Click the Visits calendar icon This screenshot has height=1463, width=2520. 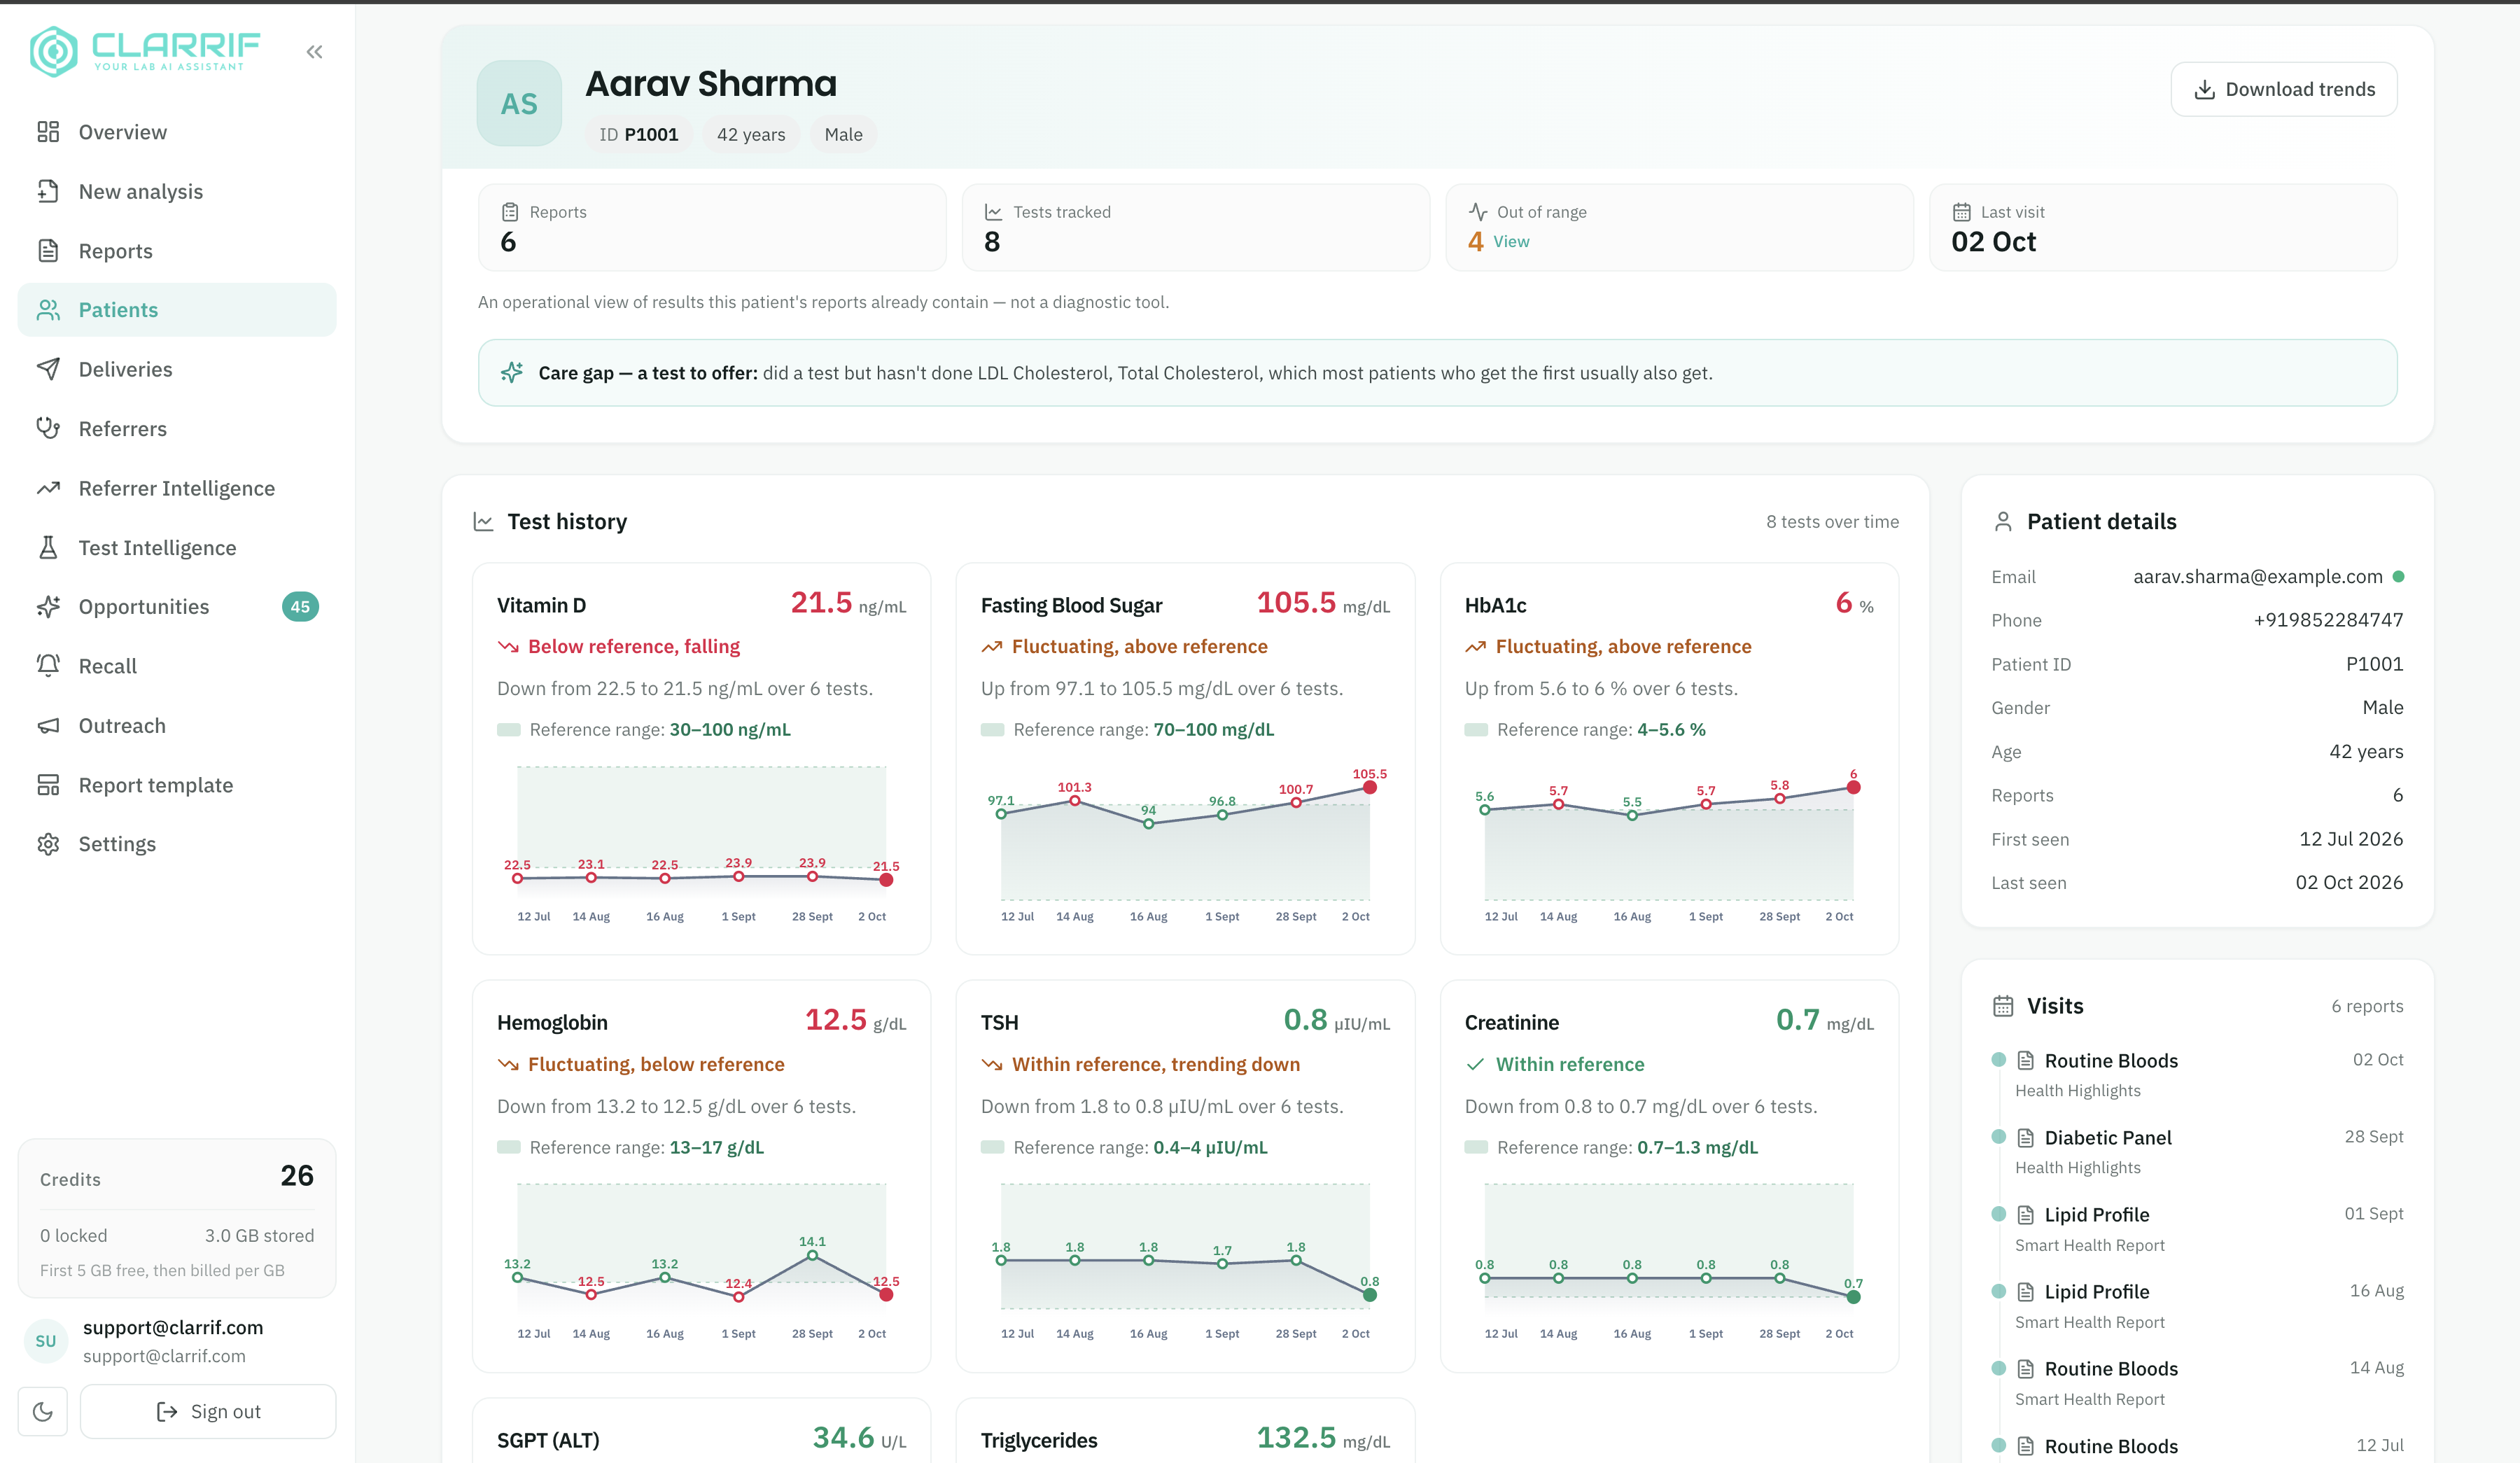pyautogui.click(x=2003, y=1006)
